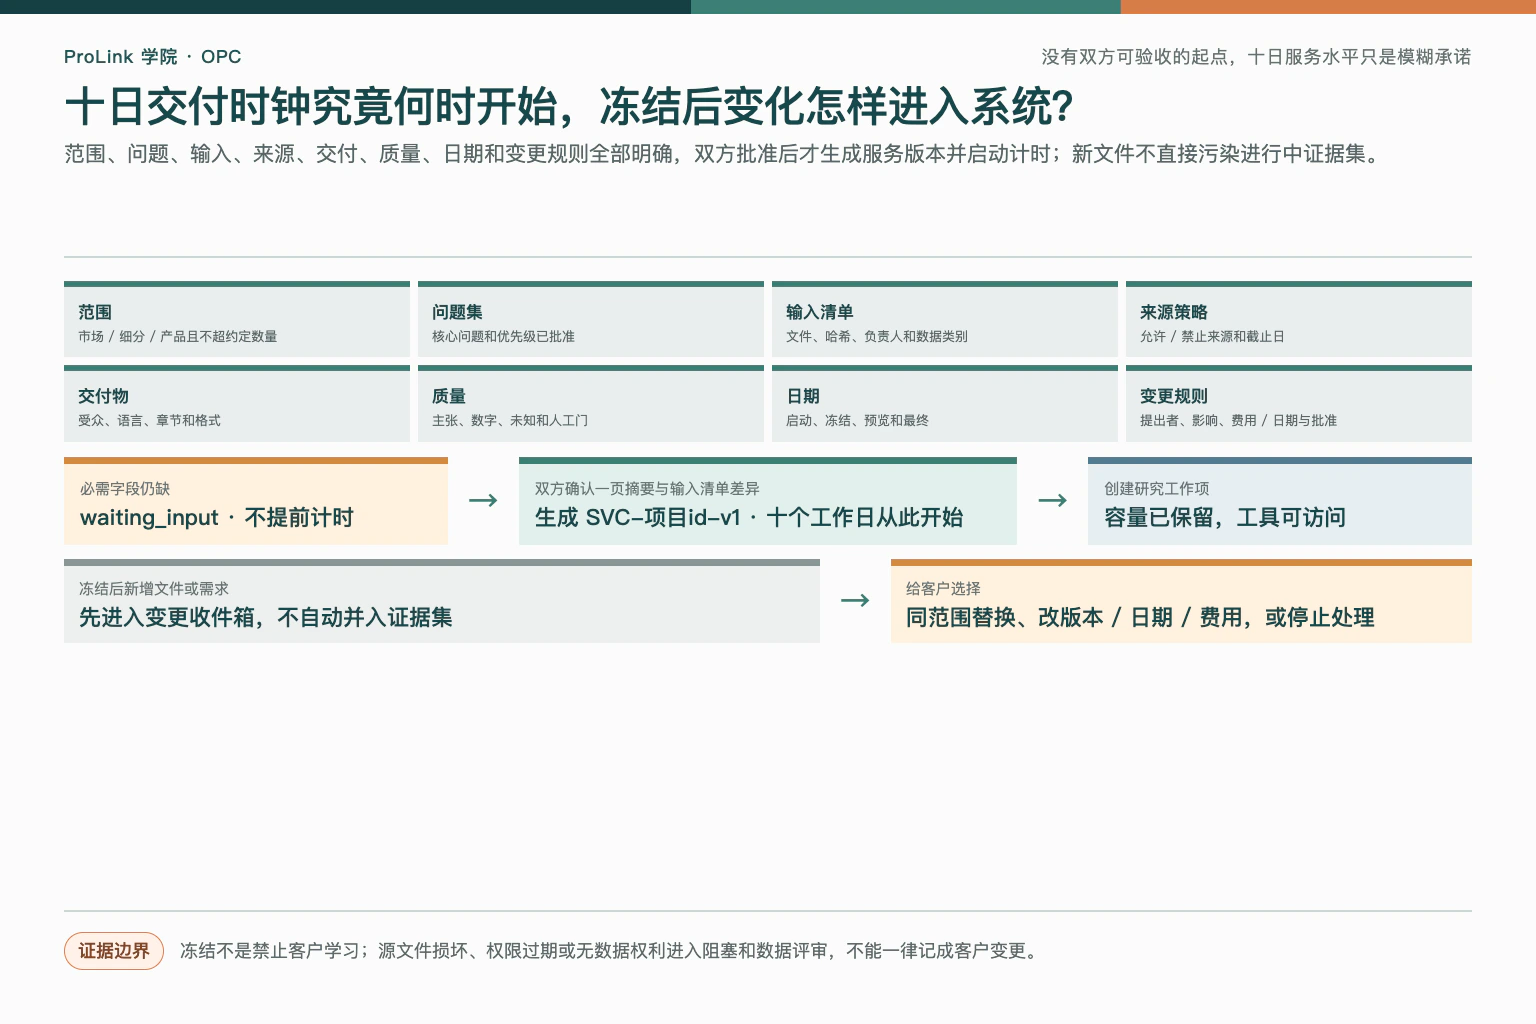Screen dimensions: 1536x1024
Task: Click the 同范围替换、改版本 options box
Action: pyautogui.click(x=1181, y=601)
